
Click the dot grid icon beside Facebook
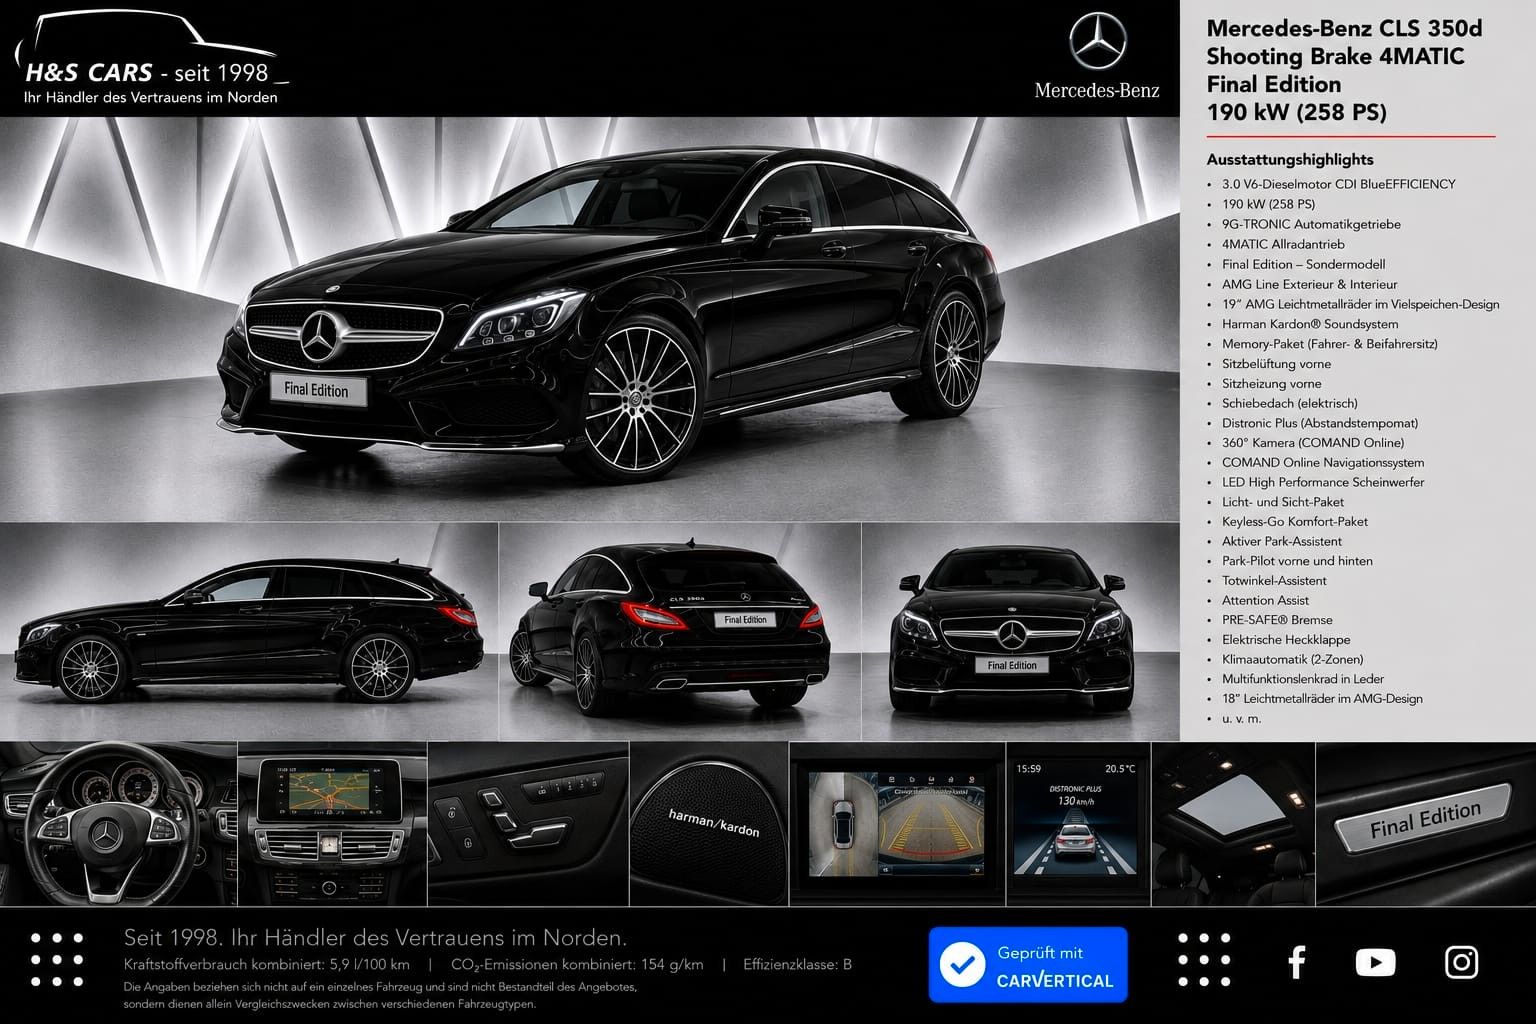(1204, 961)
